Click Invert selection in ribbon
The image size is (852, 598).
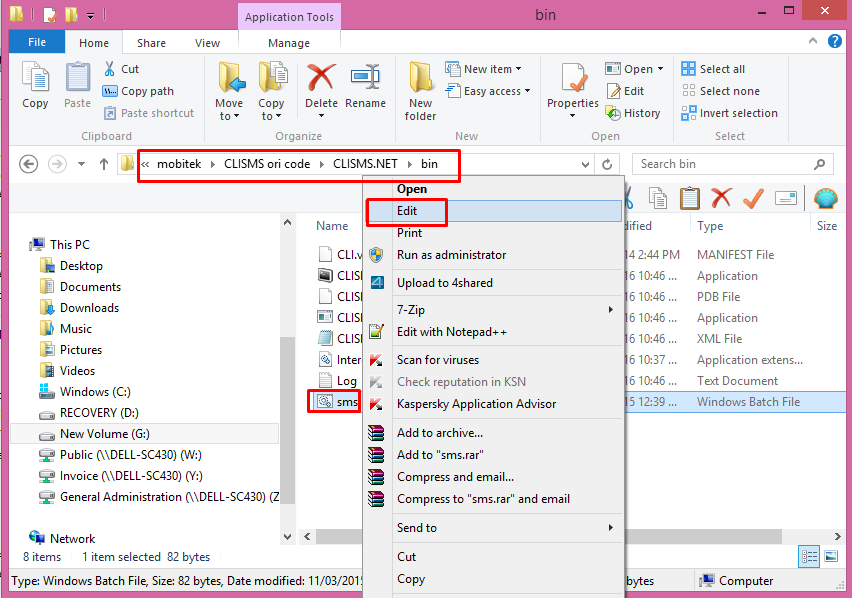tap(729, 113)
